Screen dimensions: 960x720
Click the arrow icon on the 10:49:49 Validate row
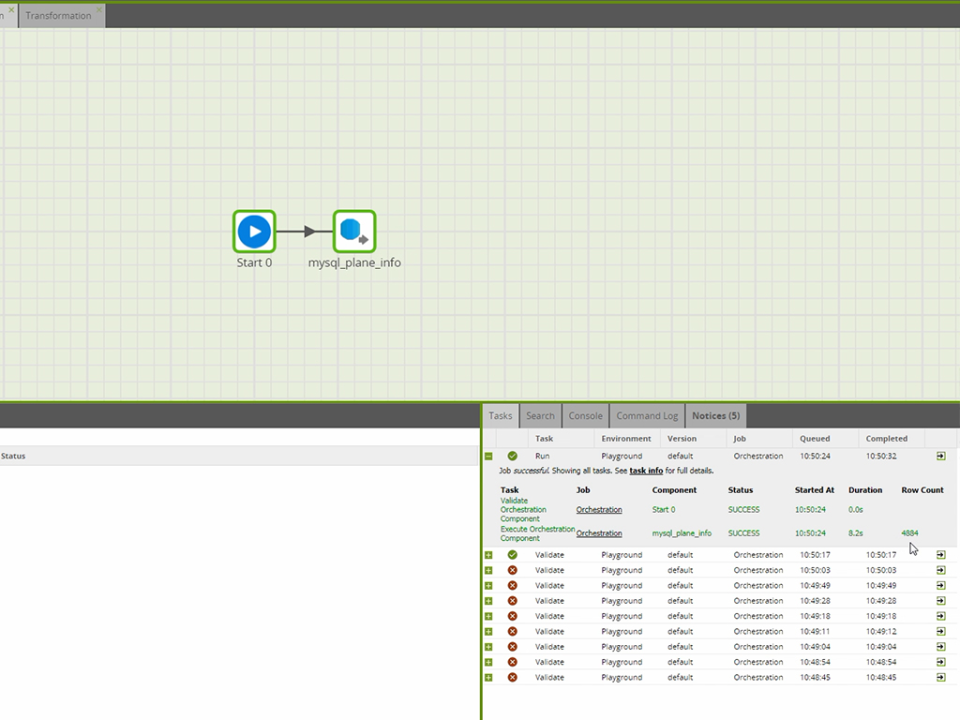click(x=939, y=585)
